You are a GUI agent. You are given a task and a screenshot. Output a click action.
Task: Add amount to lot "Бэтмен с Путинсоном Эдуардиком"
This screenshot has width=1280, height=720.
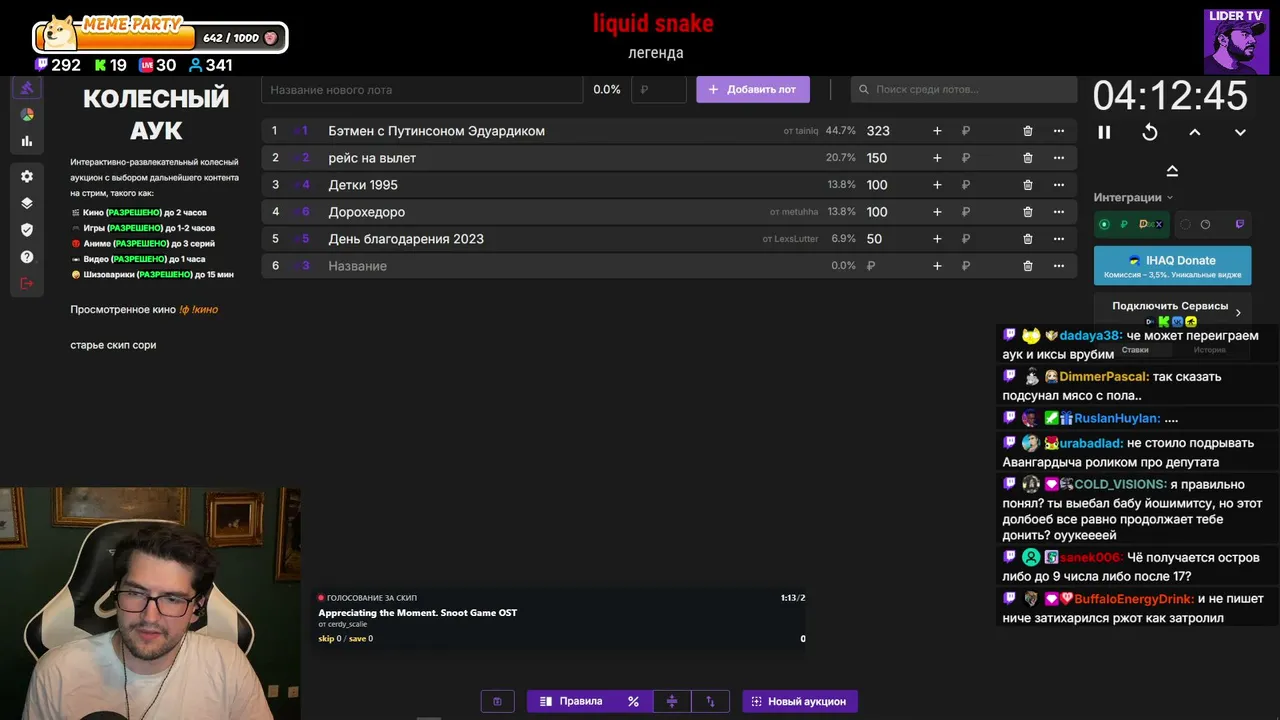[x=937, y=131]
